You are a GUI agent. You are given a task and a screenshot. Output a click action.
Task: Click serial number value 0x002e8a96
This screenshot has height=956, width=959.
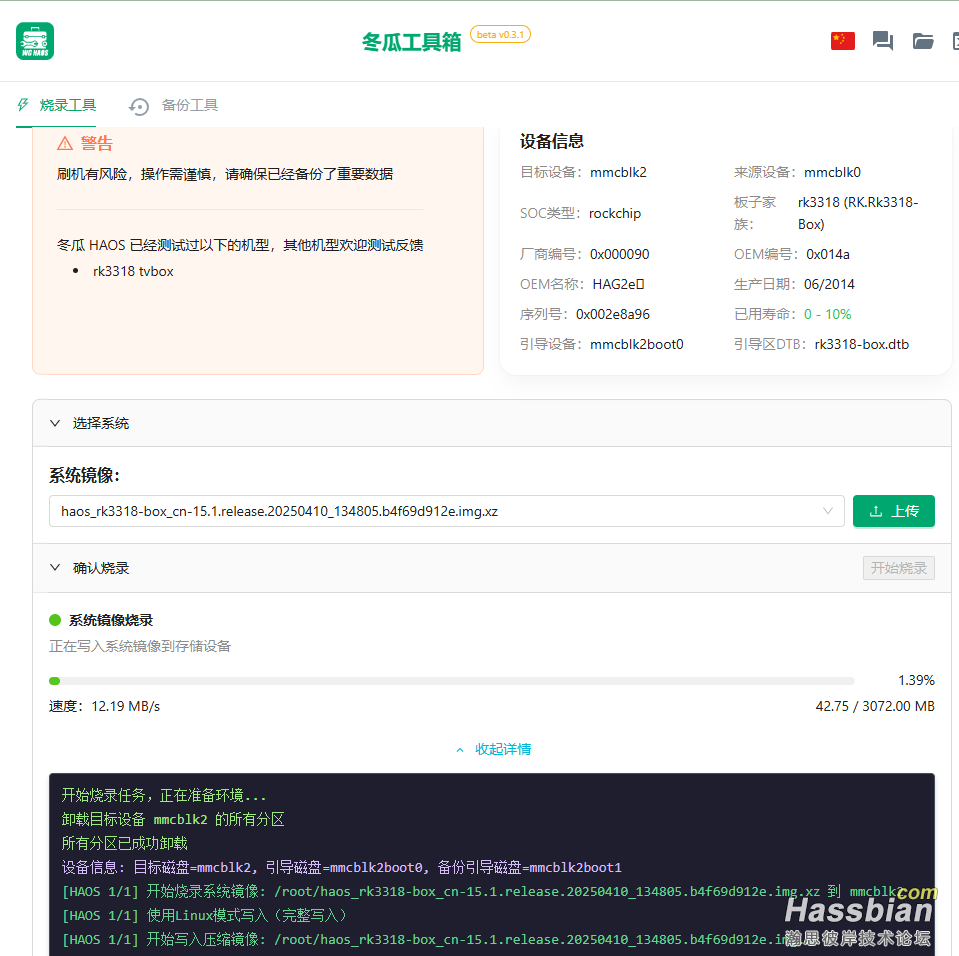pyautogui.click(x=612, y=314)
